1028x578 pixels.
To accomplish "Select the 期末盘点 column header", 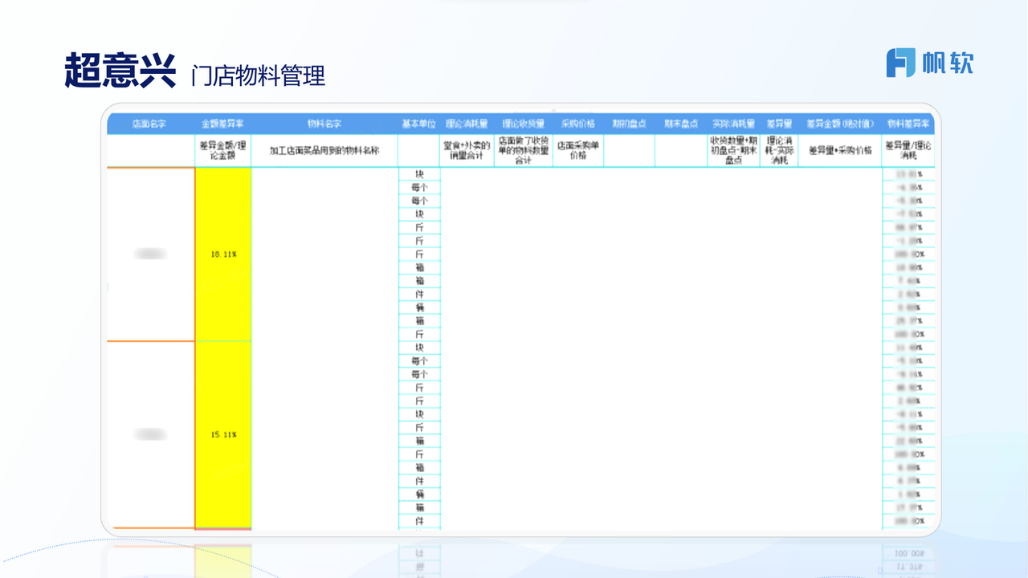I will 681,124.
